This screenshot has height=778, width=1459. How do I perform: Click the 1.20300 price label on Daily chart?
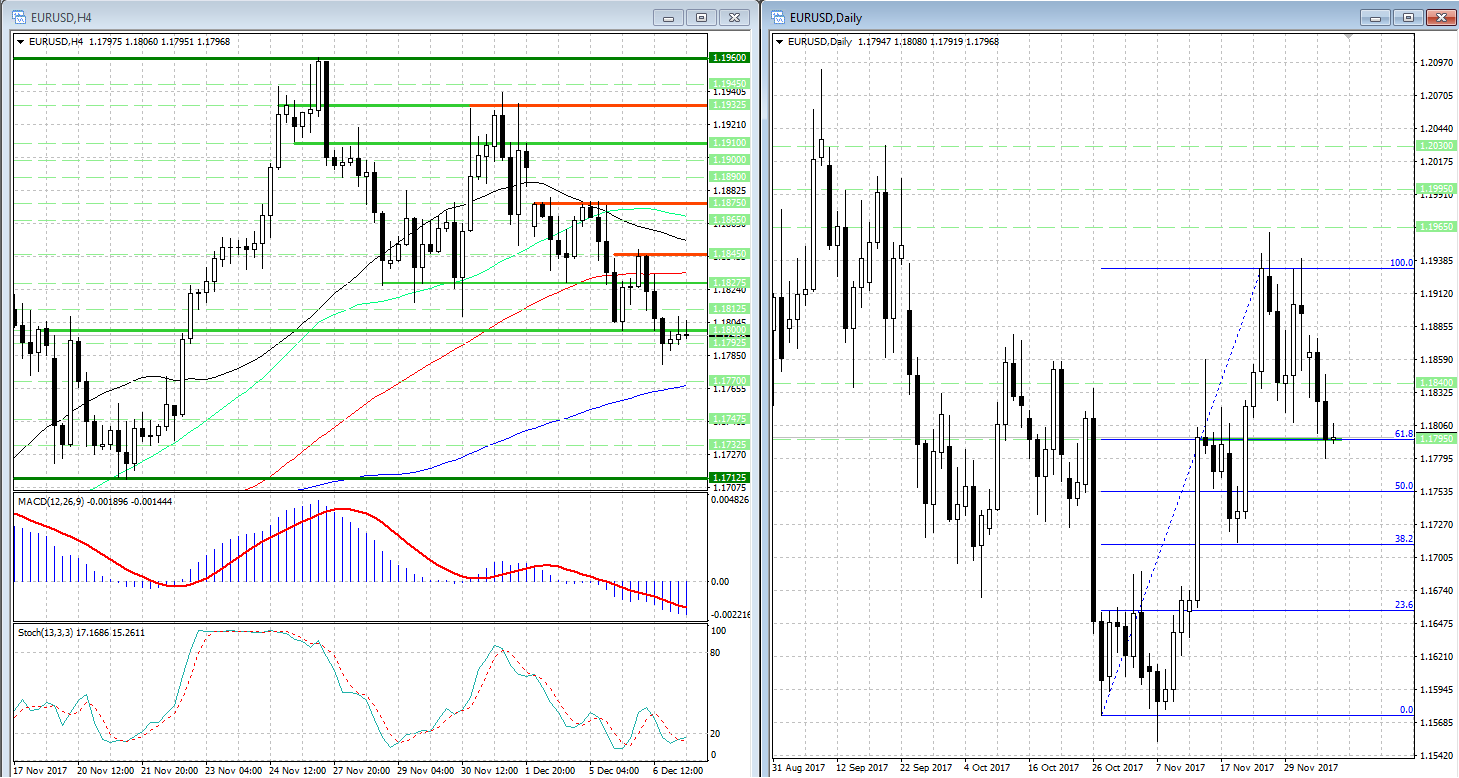point(1436,146)
